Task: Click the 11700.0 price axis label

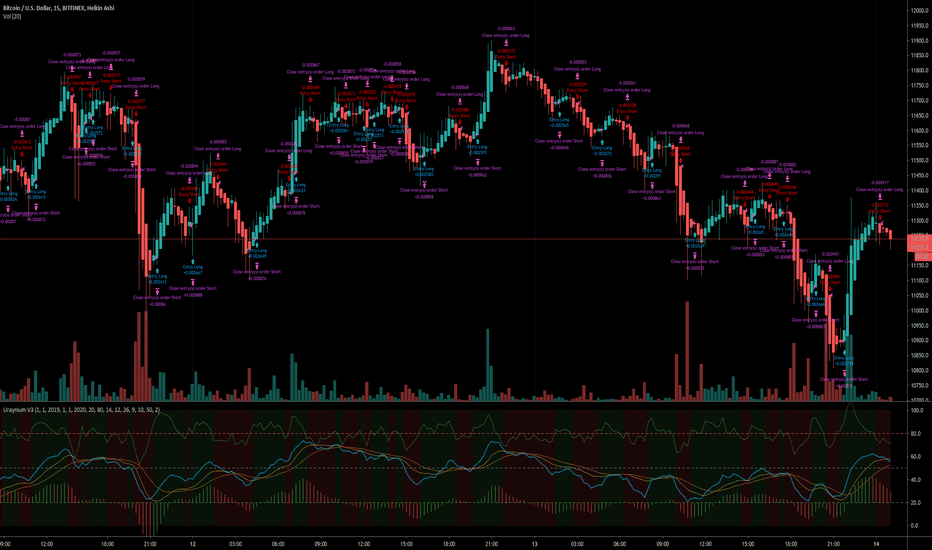Action: click(x=920, y=100)
